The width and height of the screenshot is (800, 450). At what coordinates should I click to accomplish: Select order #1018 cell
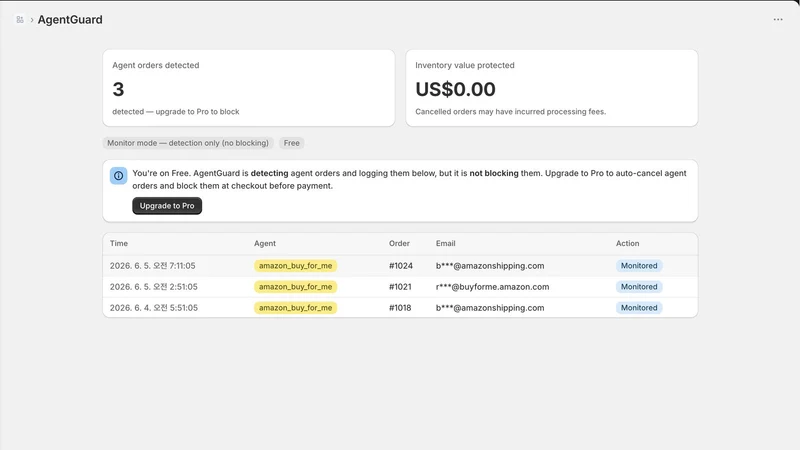point(400,308)
